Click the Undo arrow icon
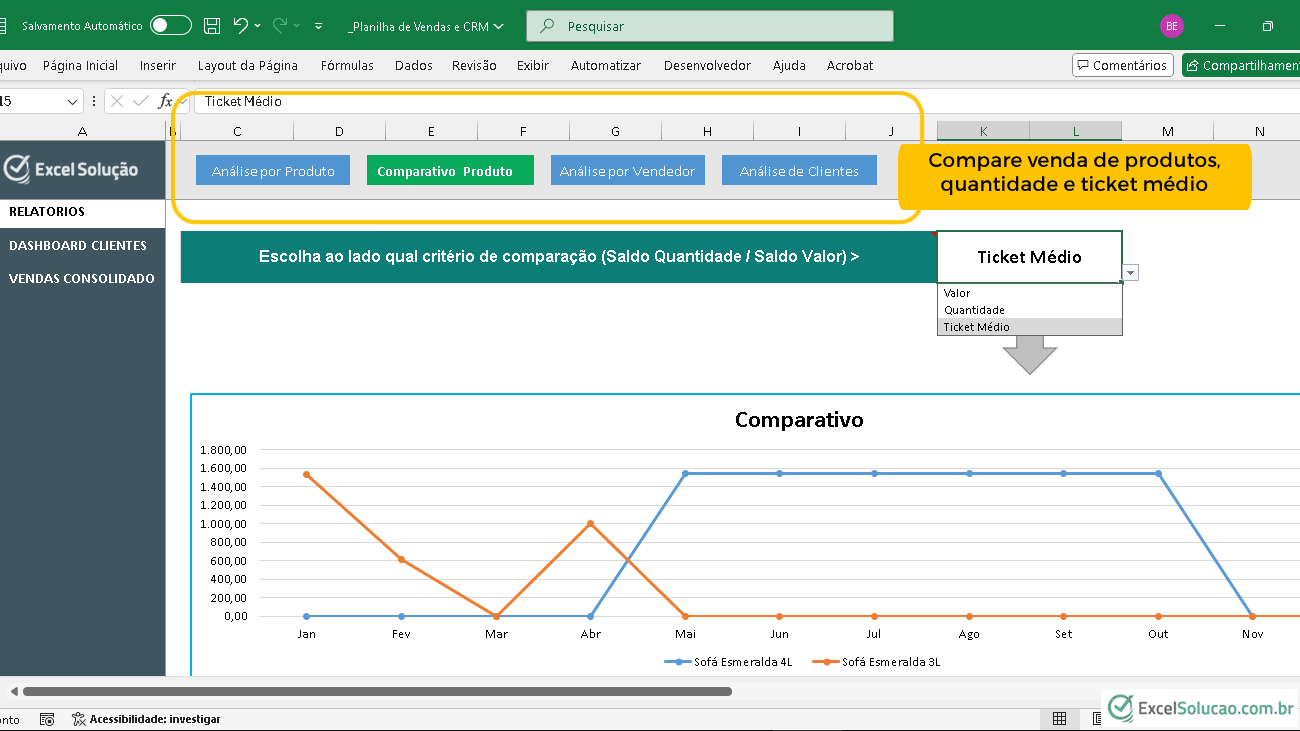 point(240,26)
